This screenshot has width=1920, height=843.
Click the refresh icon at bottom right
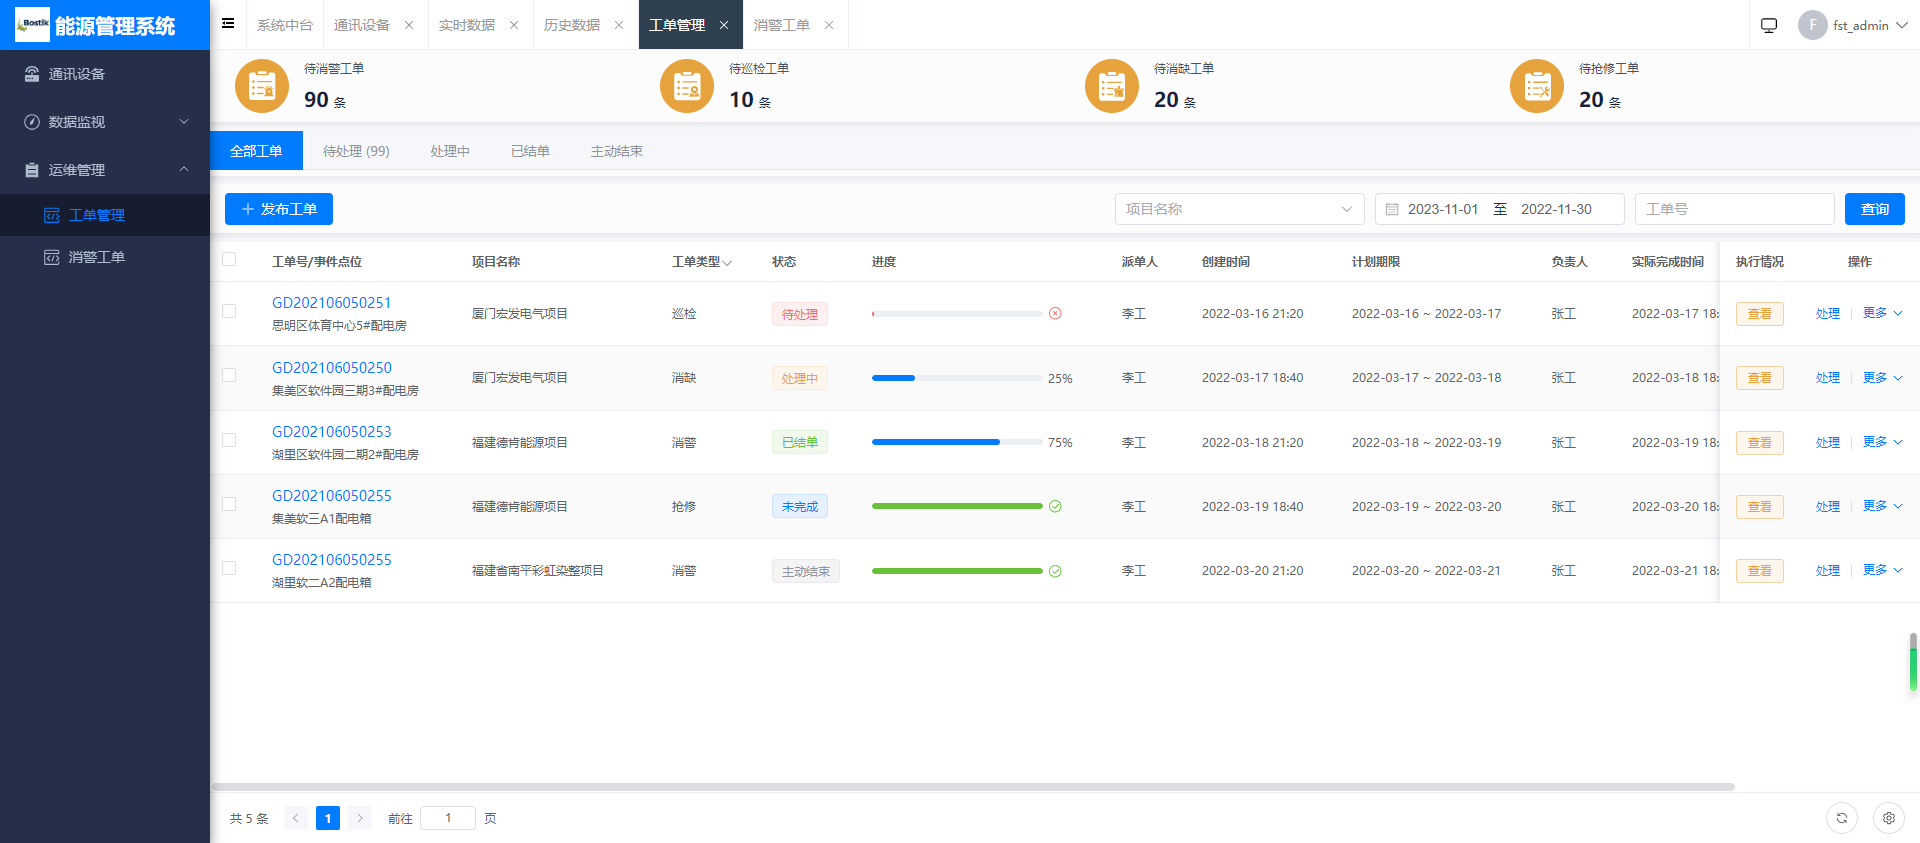click(x=1842, y=818)
